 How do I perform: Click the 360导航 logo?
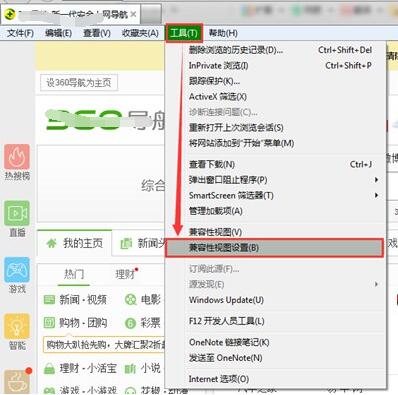[x=105, y=120]
